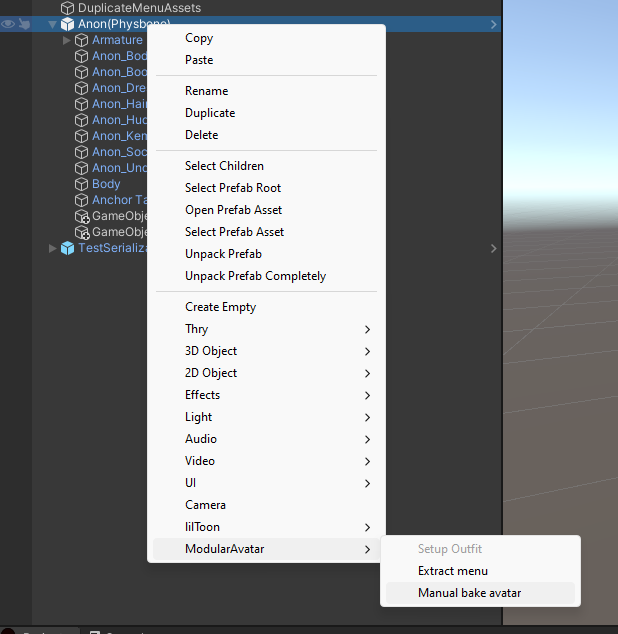The height and width of the screenshot is (634, 618).
Task: Choose Select Children menu entry
Action: (266, 166)
